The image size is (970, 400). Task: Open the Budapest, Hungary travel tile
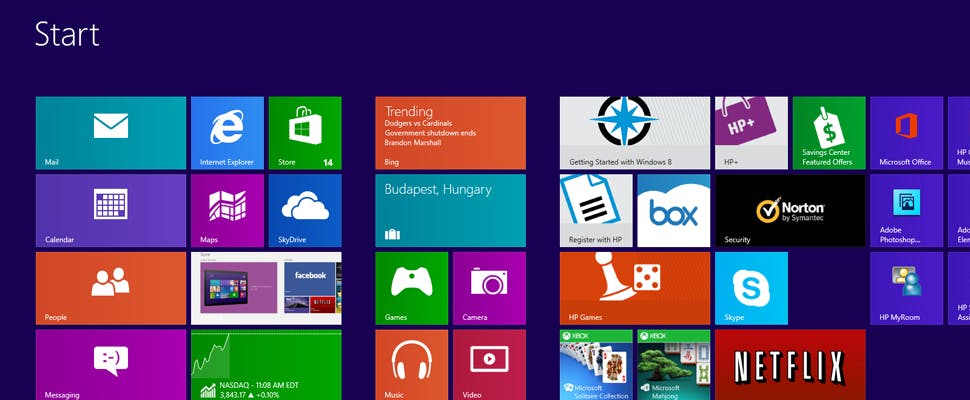450,211
